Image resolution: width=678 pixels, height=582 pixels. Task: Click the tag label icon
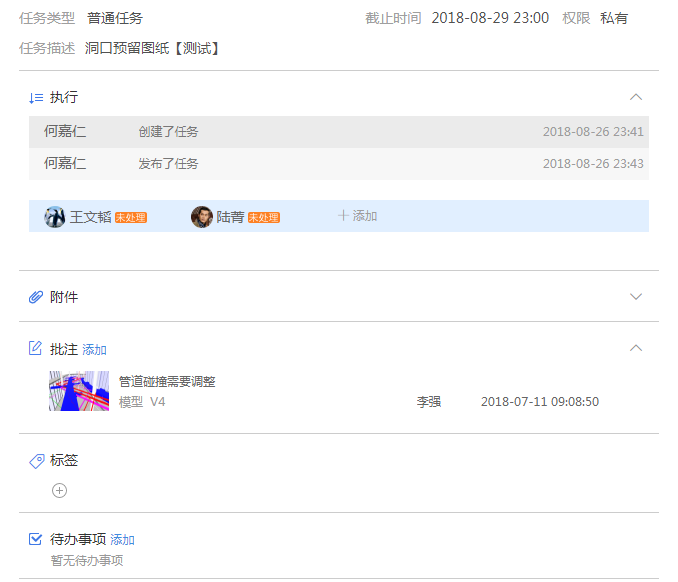tap(36, 461)
